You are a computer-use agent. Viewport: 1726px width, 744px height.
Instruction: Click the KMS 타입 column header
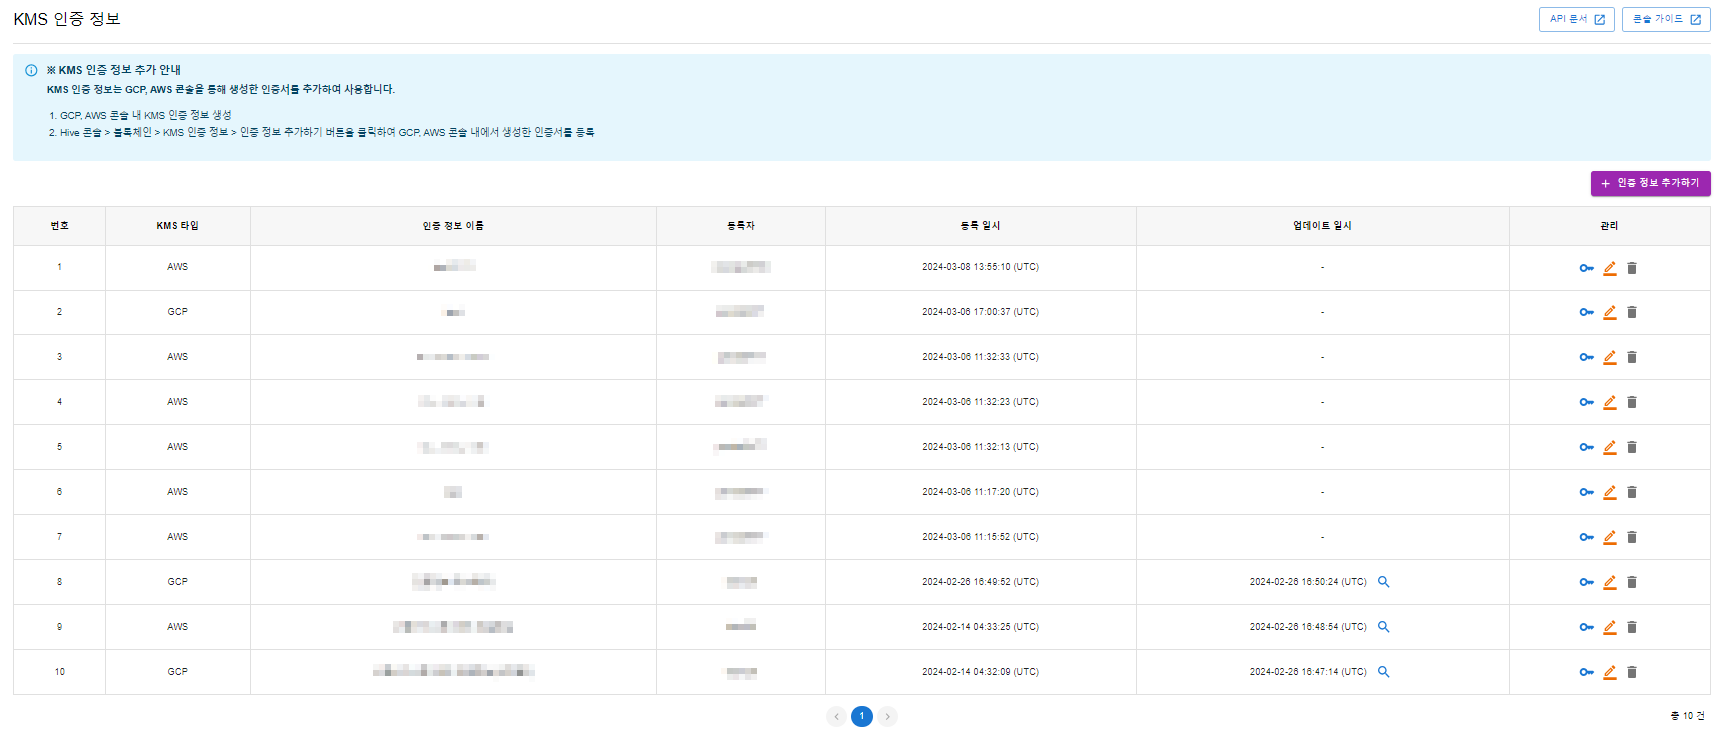[178, 226]
